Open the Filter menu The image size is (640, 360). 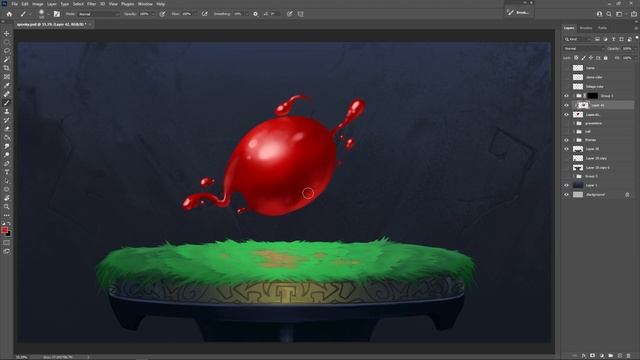point(91,4)
